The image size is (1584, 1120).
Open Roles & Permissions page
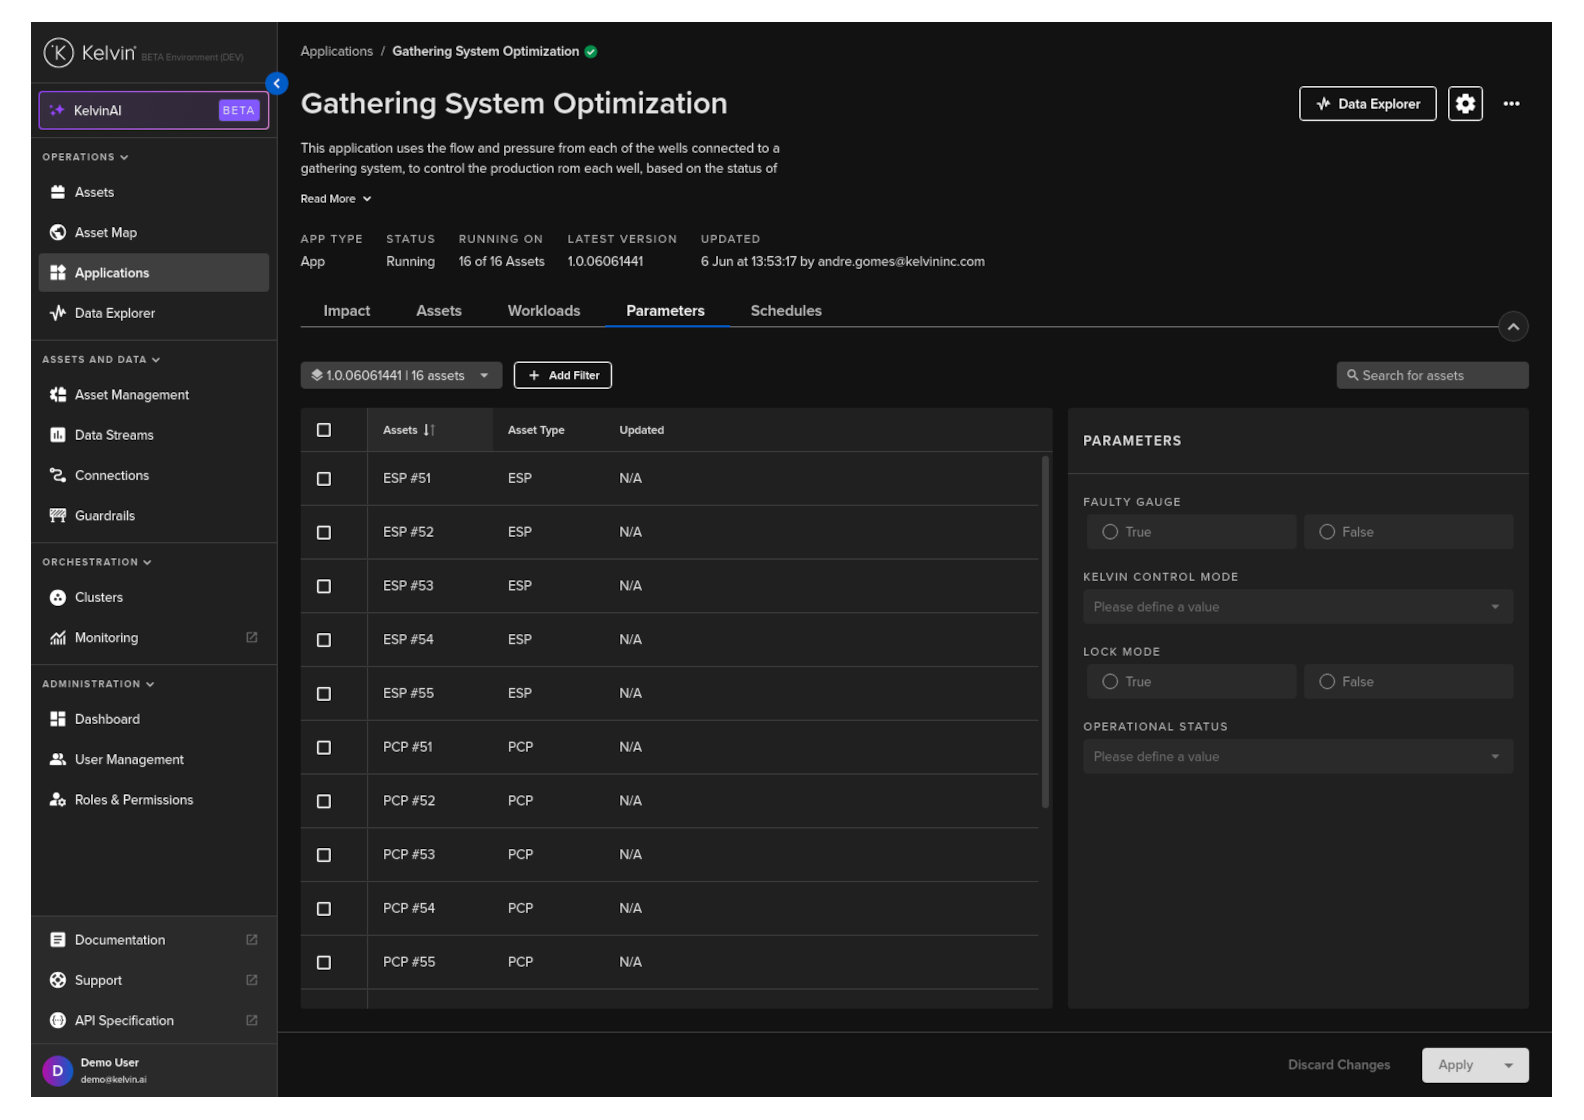[x=133, y=800]
